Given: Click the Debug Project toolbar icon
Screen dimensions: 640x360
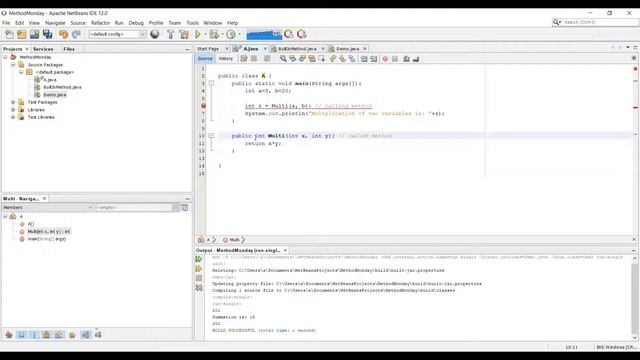Looking at the screenshot, I should tap(214, 34).
